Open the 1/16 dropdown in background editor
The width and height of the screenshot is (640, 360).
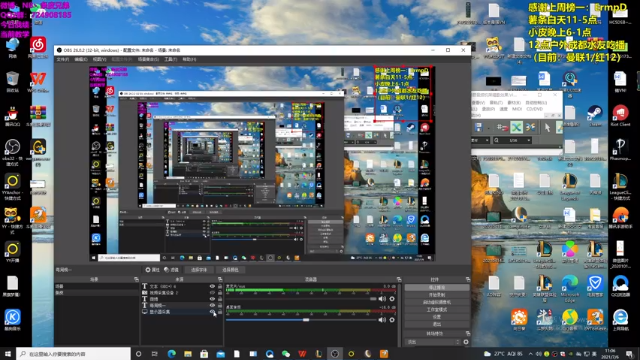point(513,140)
